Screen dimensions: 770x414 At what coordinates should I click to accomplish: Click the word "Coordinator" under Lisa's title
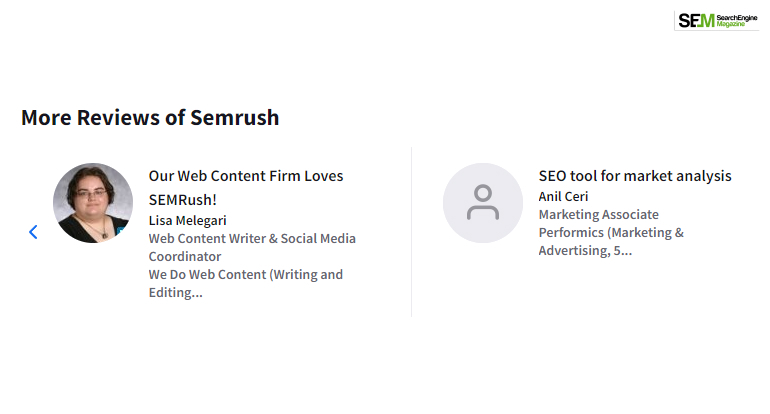(x=185, y=256)
